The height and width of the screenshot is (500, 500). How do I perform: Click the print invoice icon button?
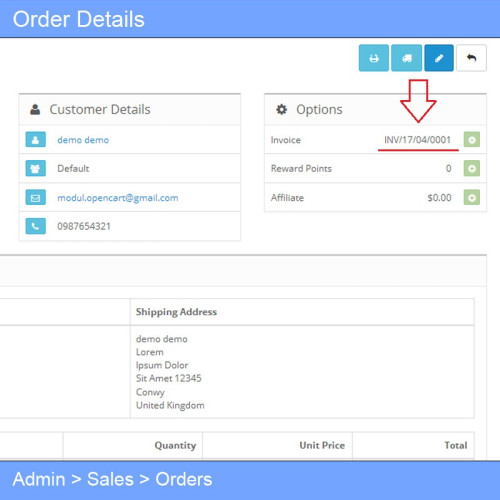point(374,58)
